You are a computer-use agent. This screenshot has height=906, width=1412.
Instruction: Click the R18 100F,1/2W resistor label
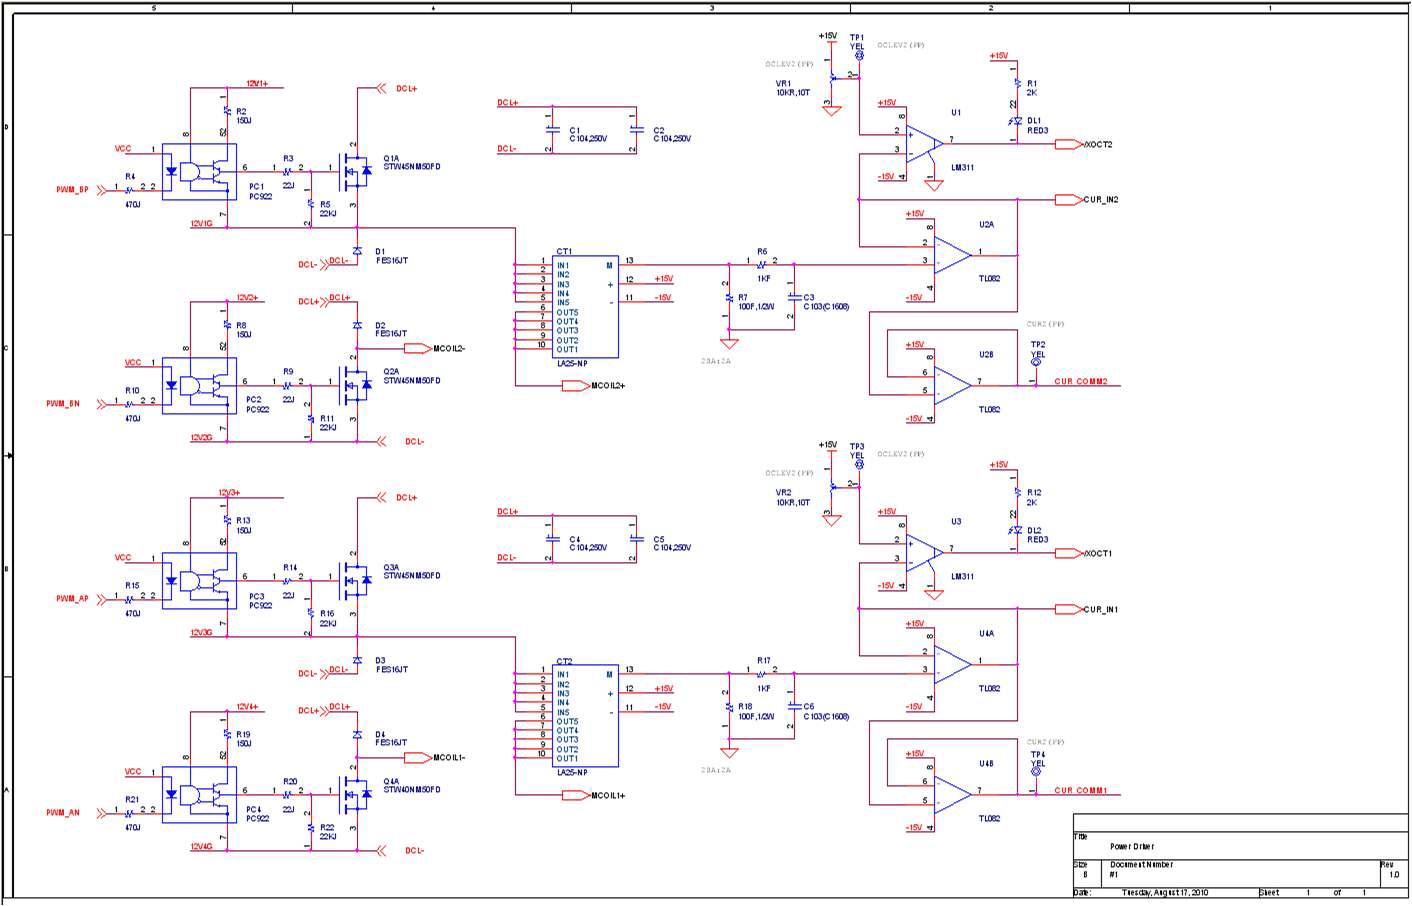[x=756, y=711]
